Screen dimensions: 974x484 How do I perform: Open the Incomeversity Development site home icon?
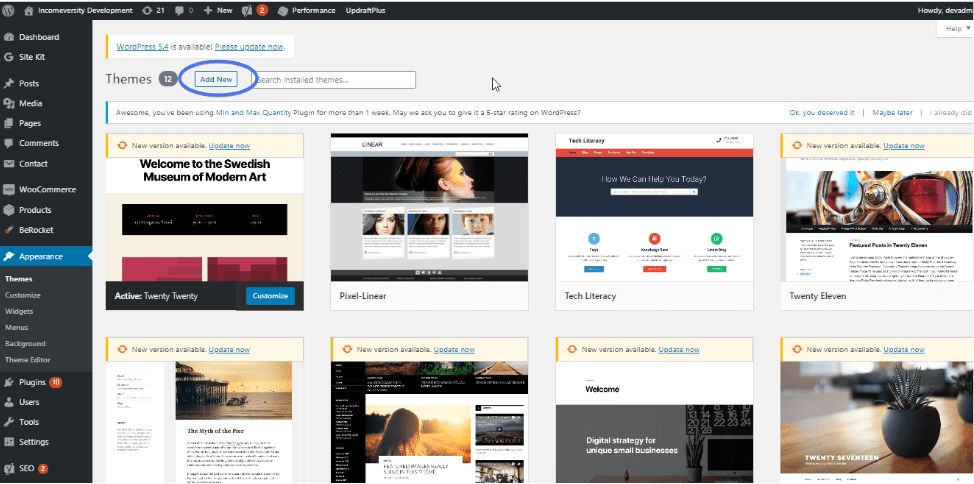(x=29, y=11)
